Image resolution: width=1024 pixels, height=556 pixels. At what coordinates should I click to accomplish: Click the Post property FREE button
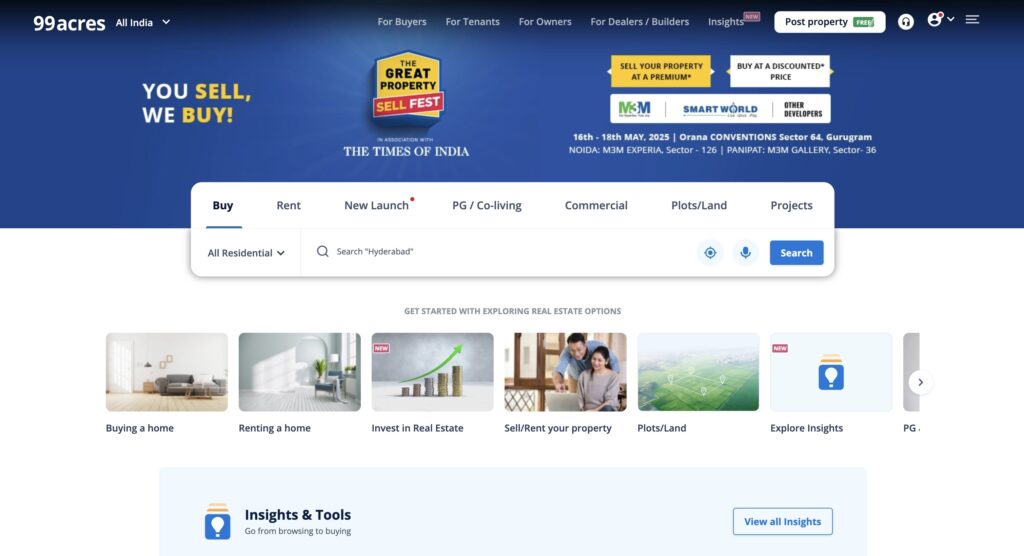tap(829, 22)
